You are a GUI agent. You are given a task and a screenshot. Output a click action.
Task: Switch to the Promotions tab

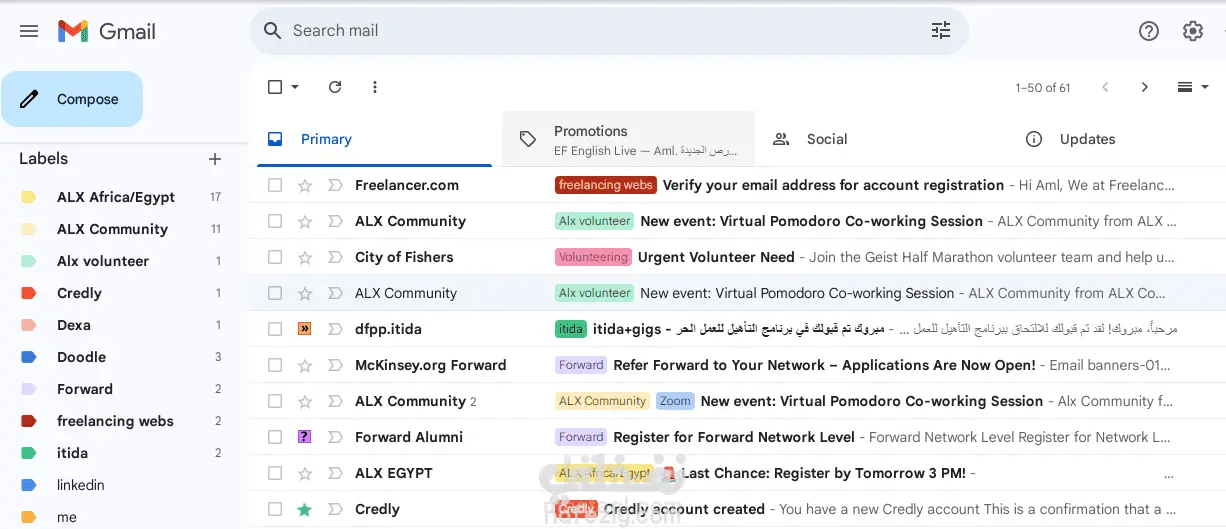(x=628, y=139)
